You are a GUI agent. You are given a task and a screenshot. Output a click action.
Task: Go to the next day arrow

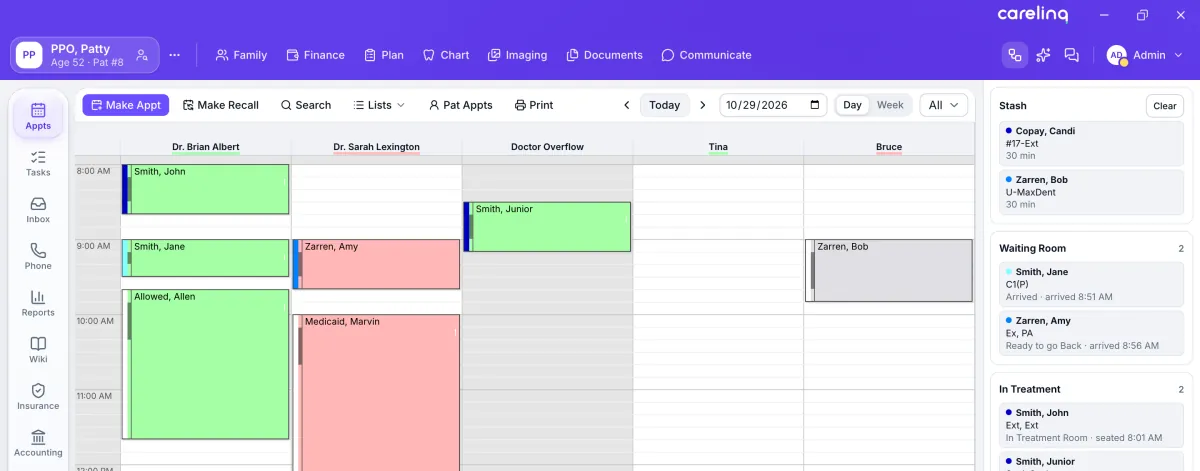tap(703, 105)
